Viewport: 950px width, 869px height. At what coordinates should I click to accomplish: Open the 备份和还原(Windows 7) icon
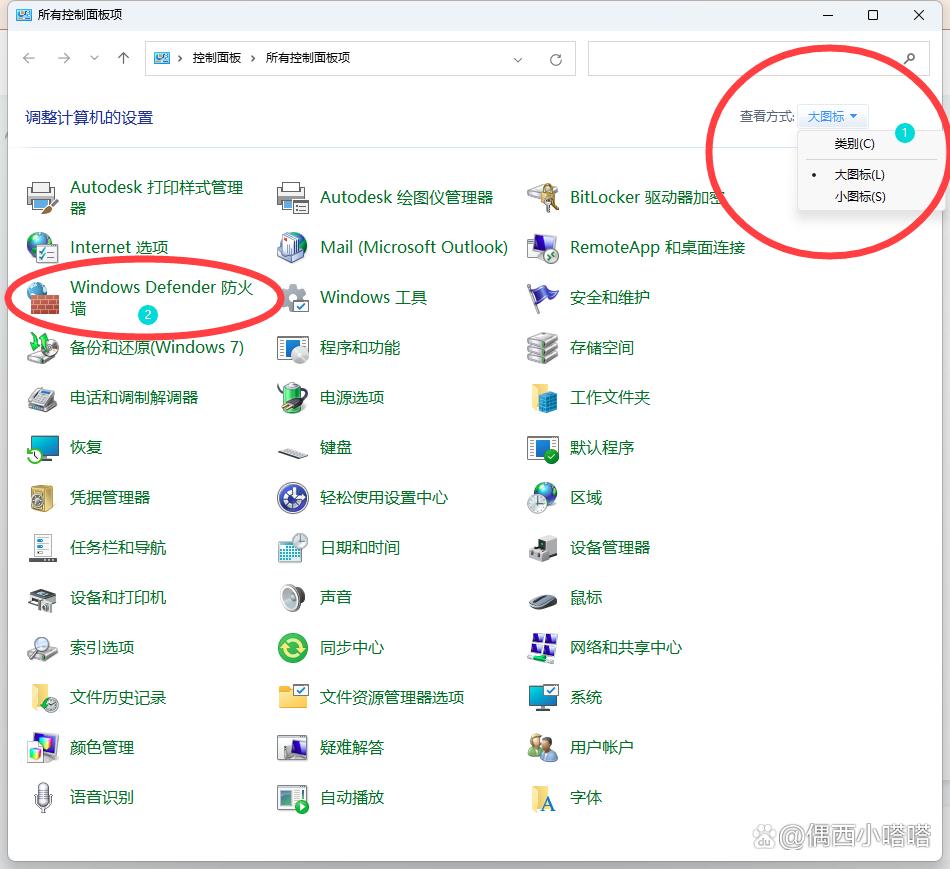point(42,348)
